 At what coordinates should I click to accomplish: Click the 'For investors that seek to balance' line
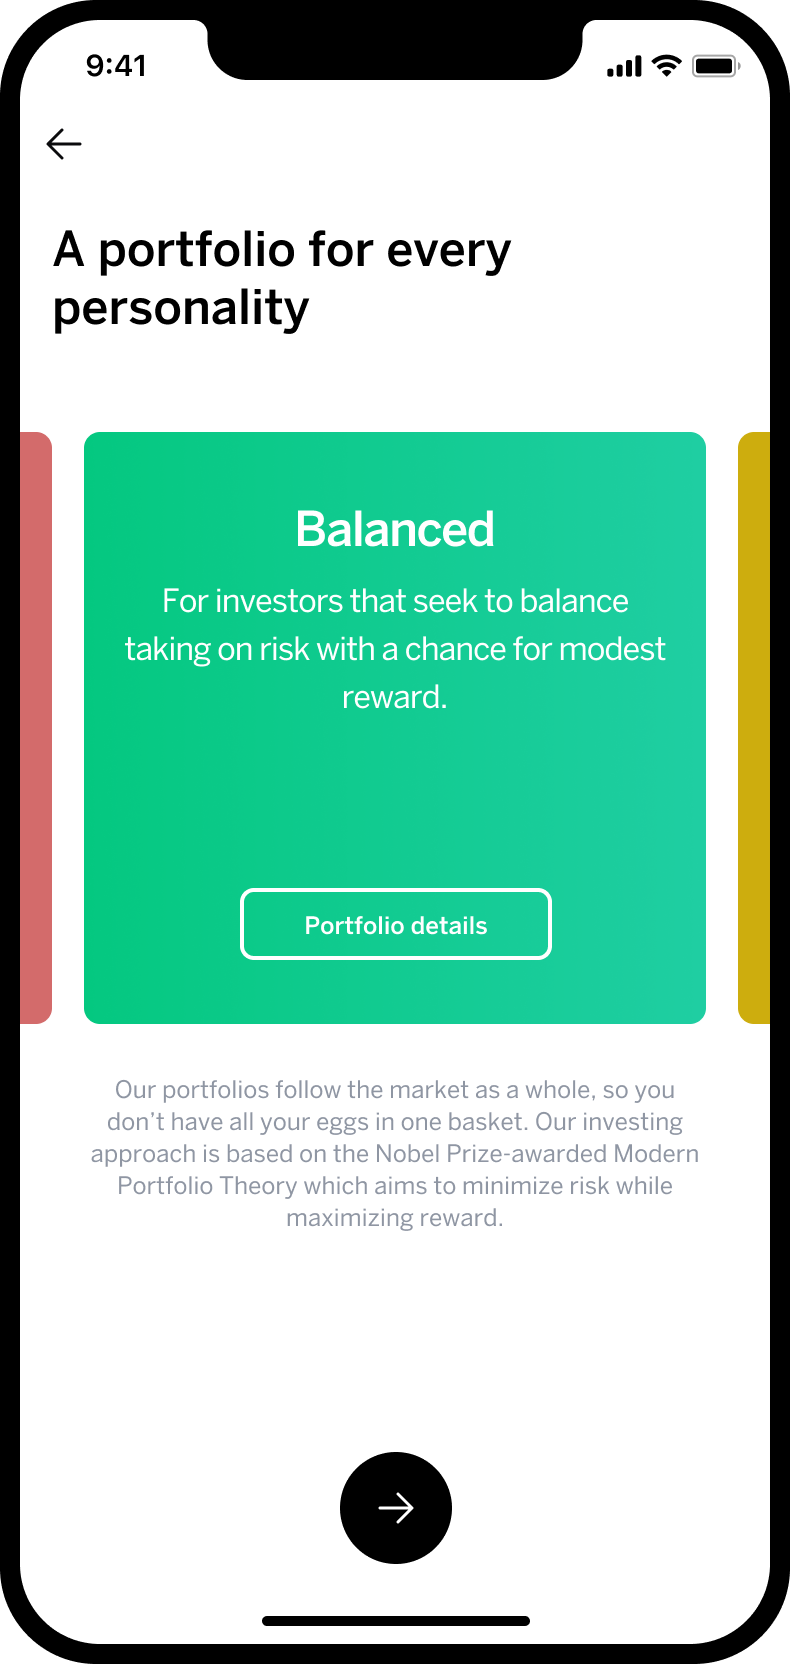pos(395,601)
